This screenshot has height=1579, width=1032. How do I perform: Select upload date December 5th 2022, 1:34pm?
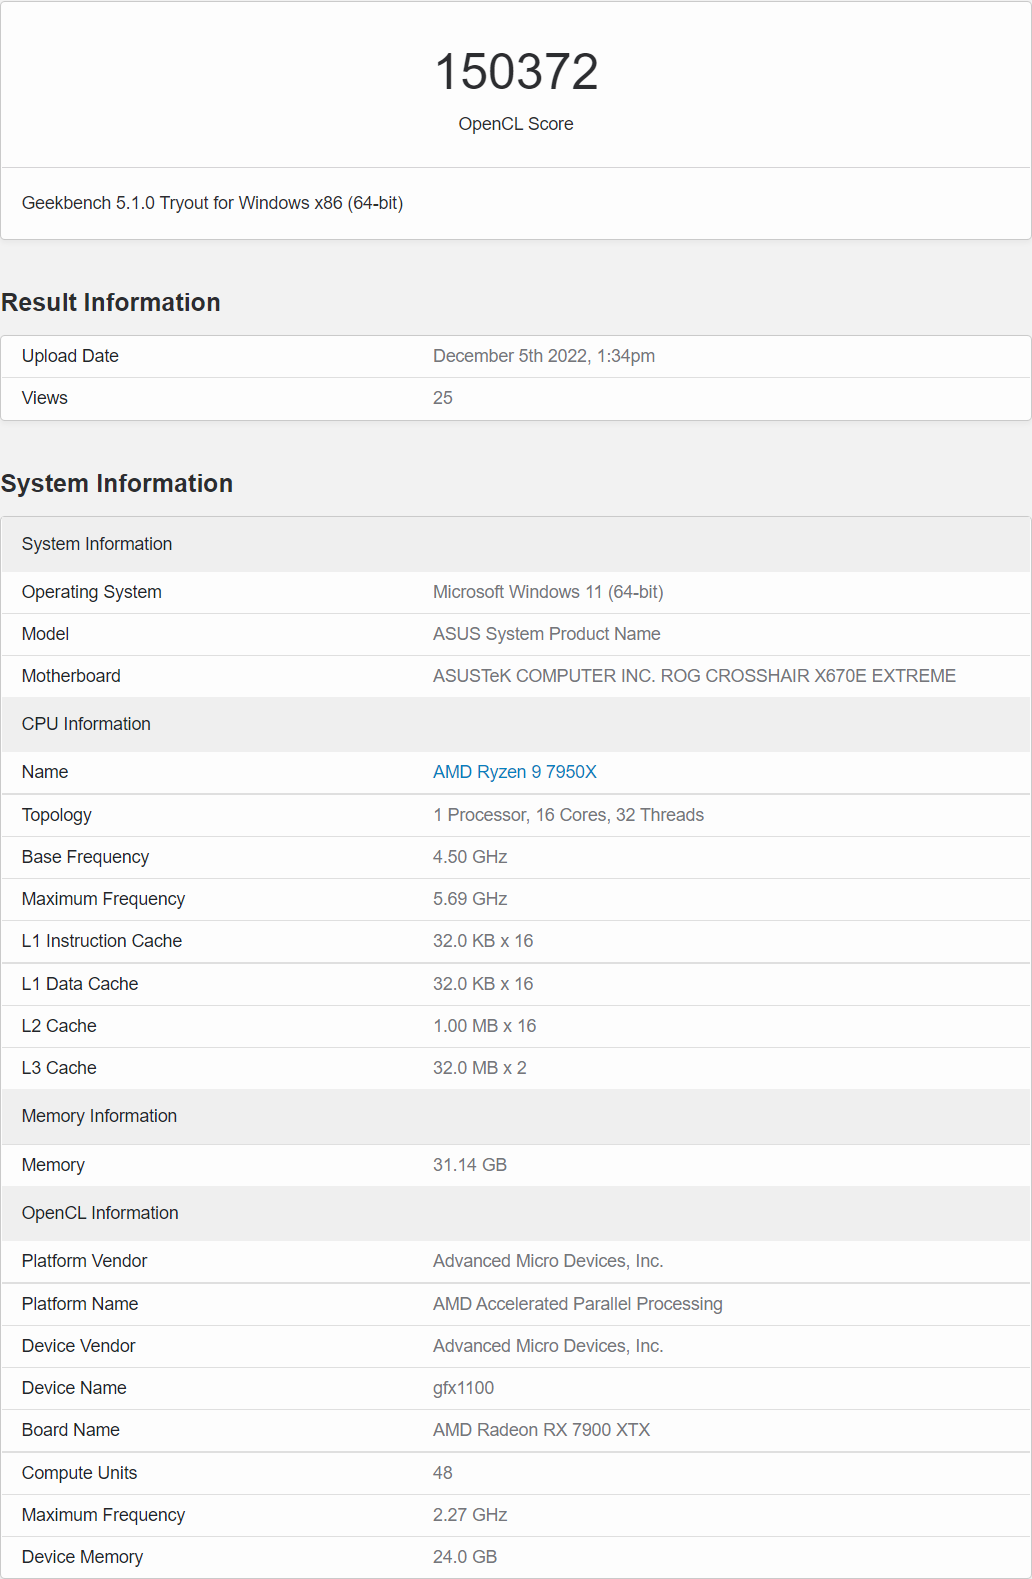[x=544, y=356]
